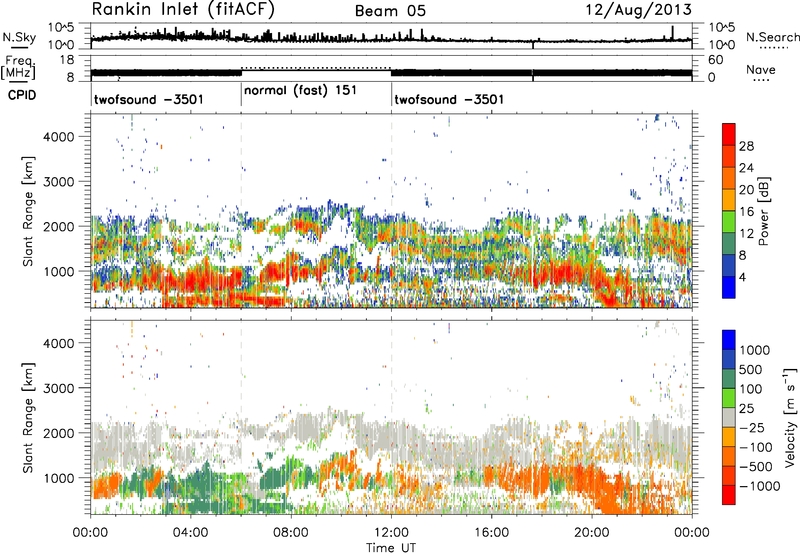Click the '-100' tick on Velocity colorbar
This screenshot has height=554, width=800.
755,447
